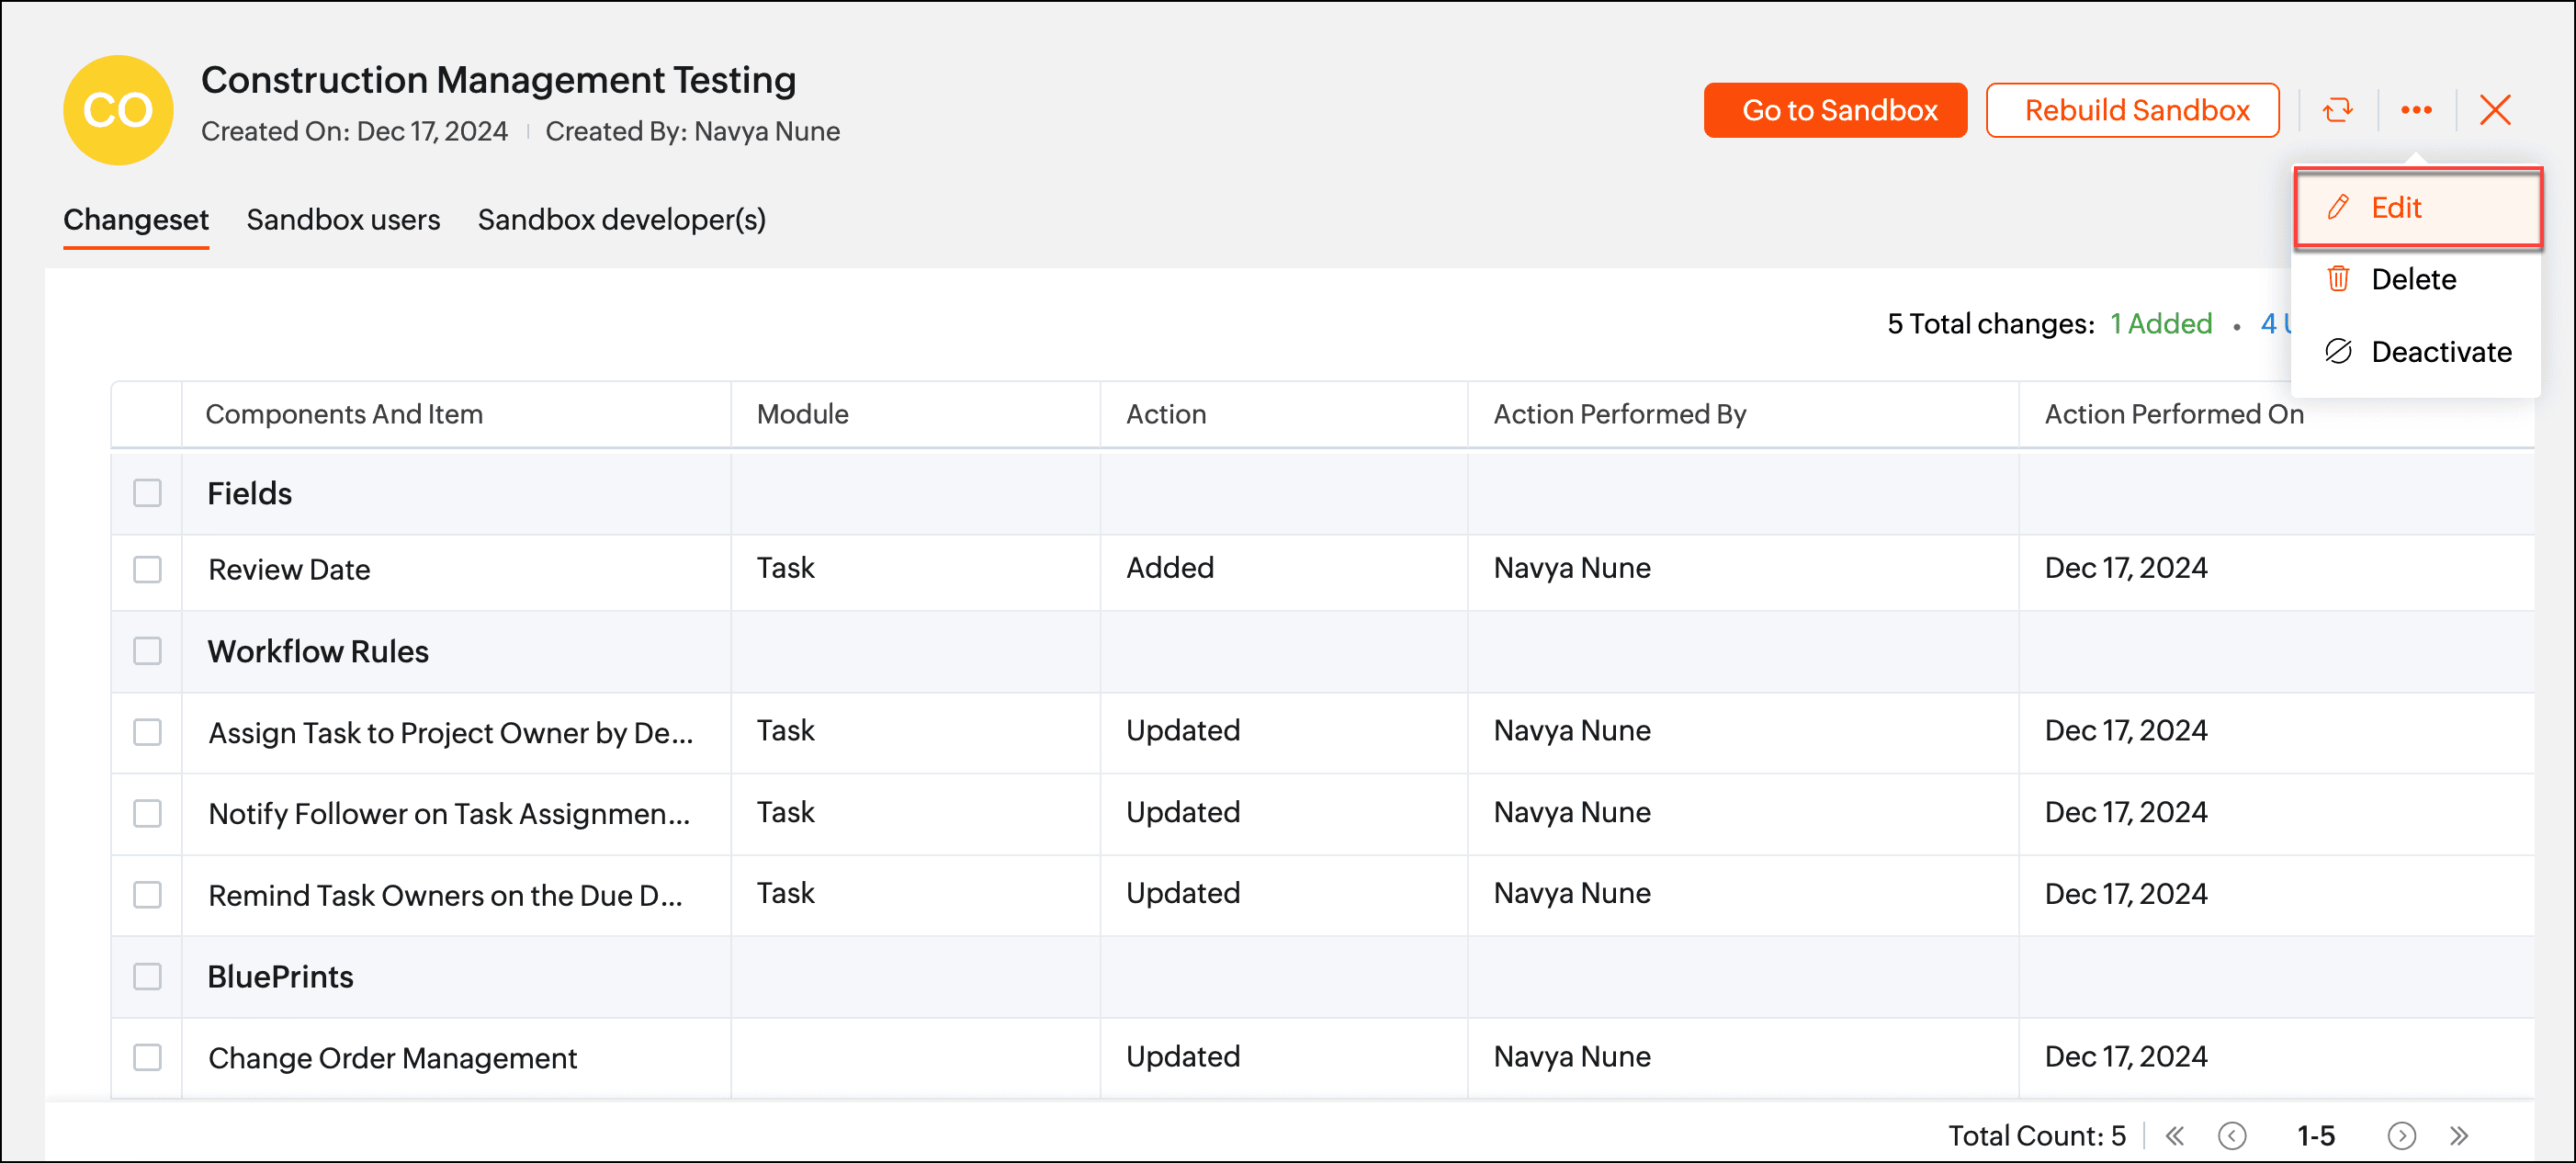The height and width of the screenshot is (1163, 2576).
Task: Click the CO sandbox avatar icon
Action: coord(118,110)
